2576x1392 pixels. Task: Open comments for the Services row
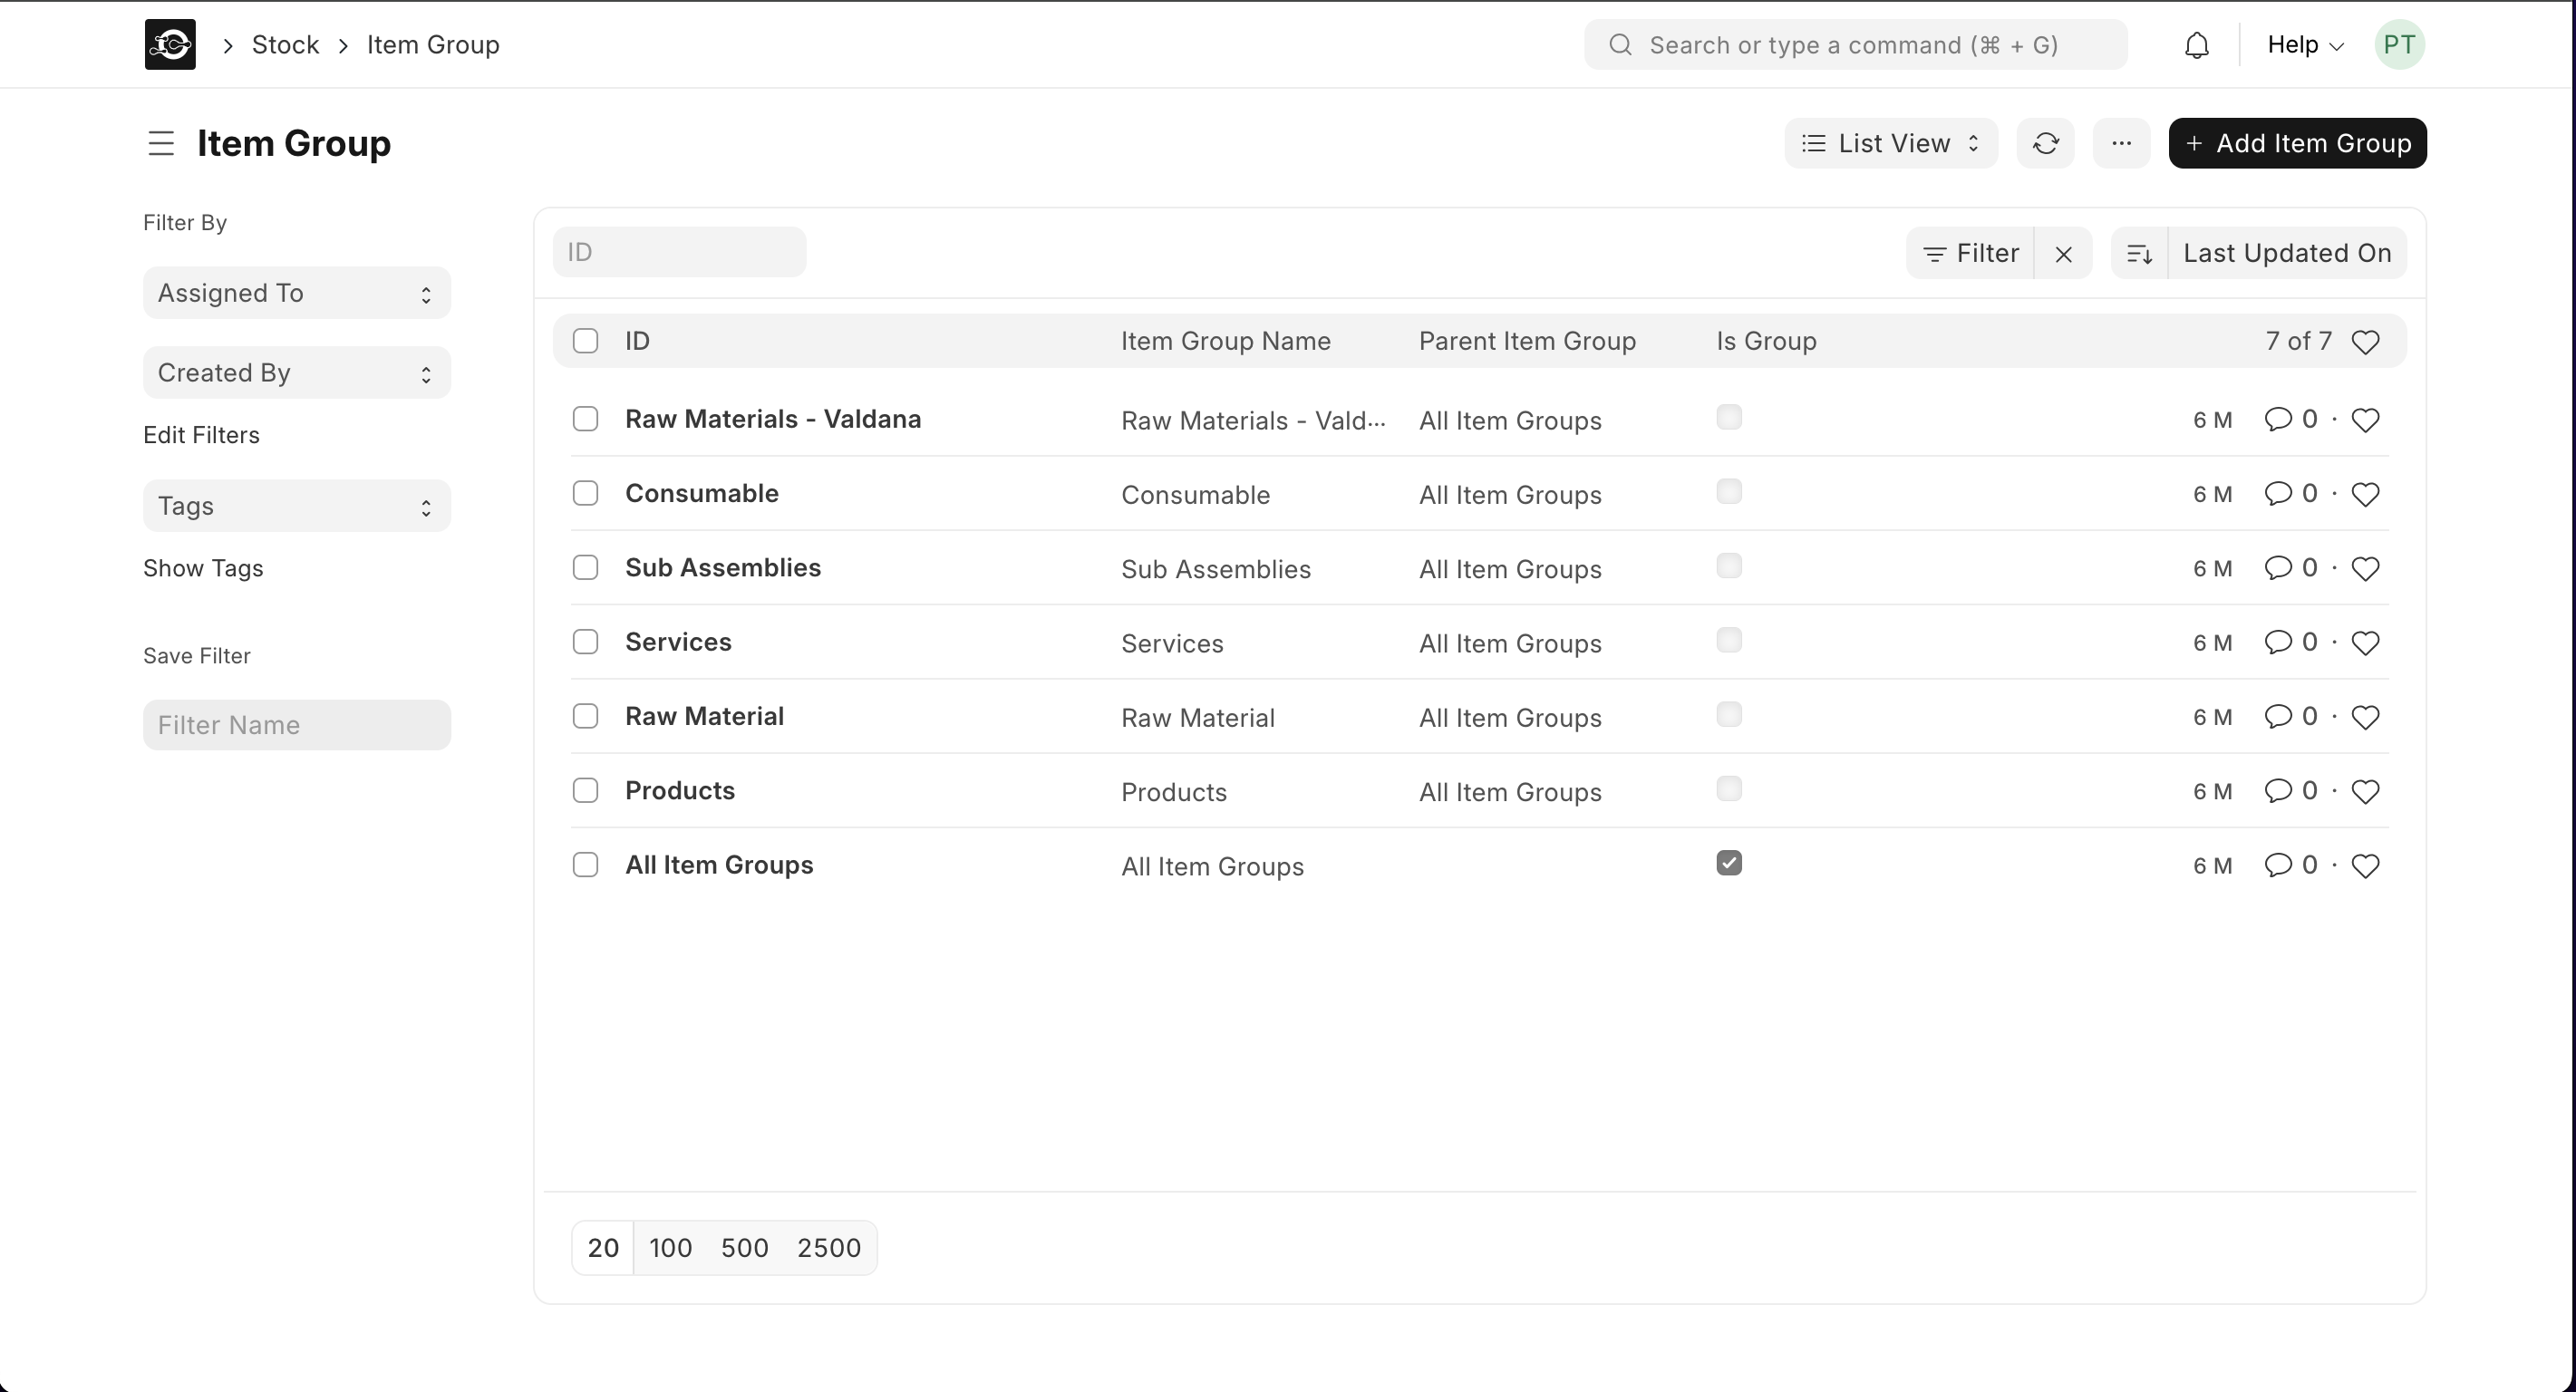2279,642
